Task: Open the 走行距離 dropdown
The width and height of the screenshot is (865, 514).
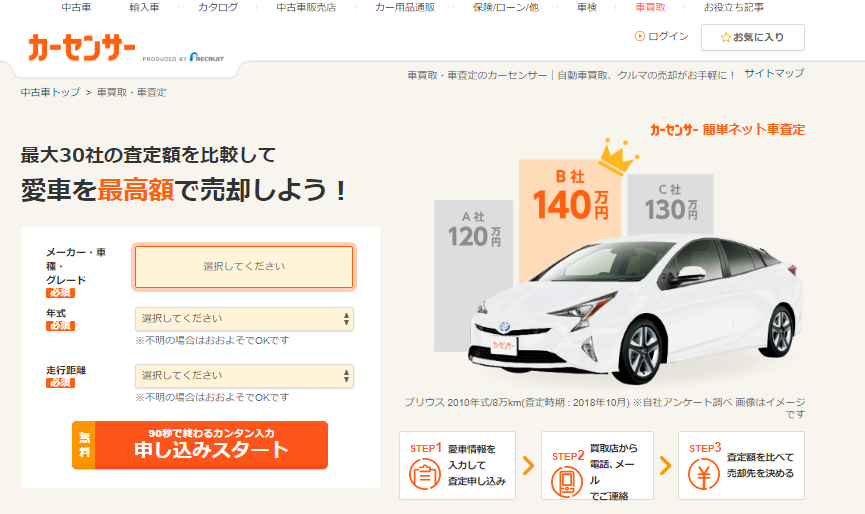Action: click(244, 376)
